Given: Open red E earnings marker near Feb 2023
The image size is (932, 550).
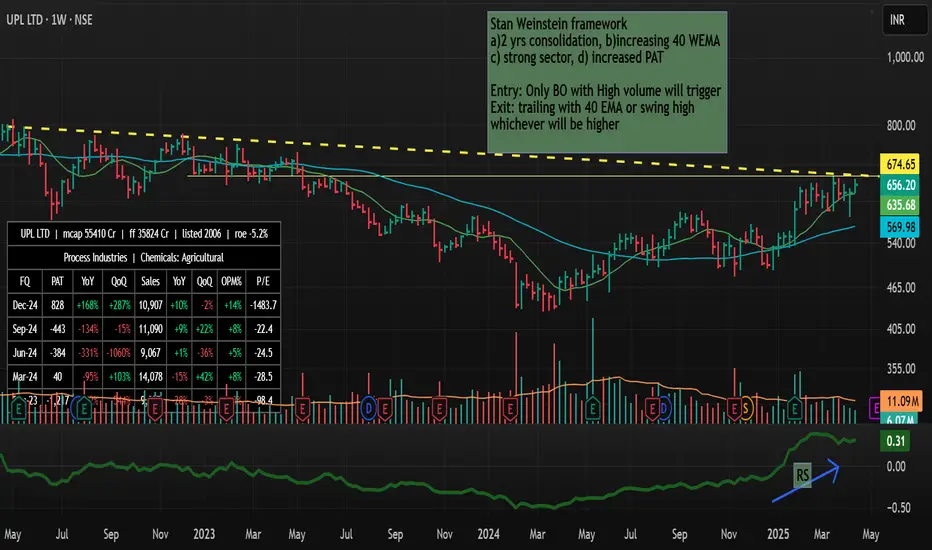Looking at the screenshot, I should pos(226,408).
